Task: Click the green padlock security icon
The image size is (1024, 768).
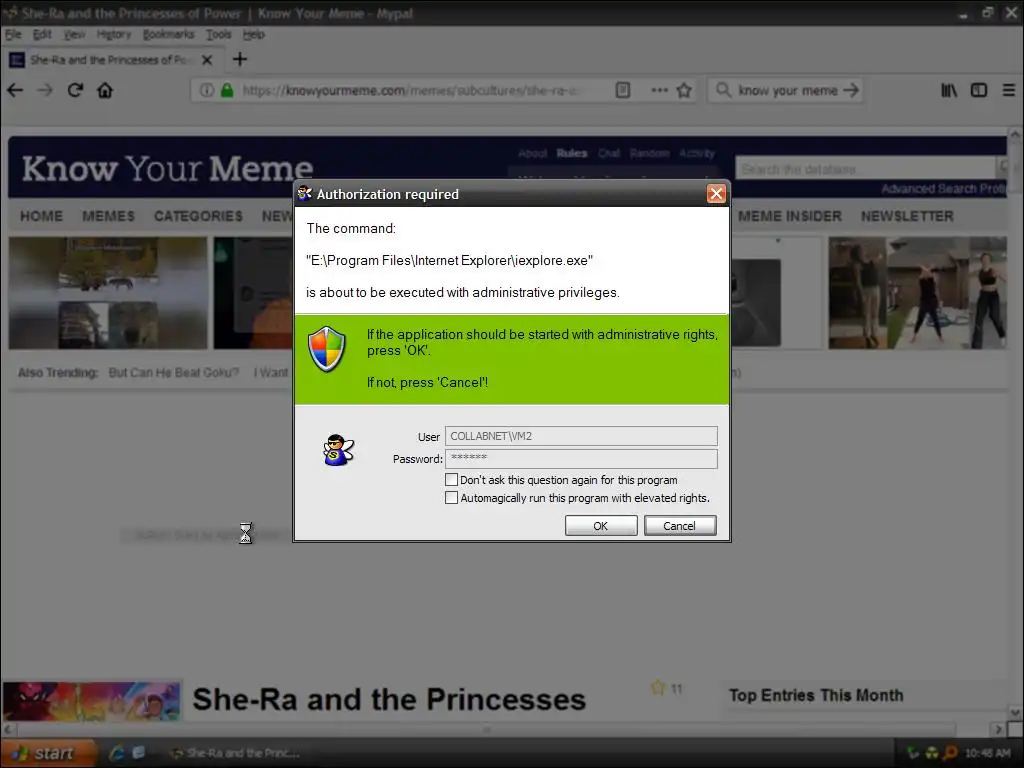Action: pos(227,90)
